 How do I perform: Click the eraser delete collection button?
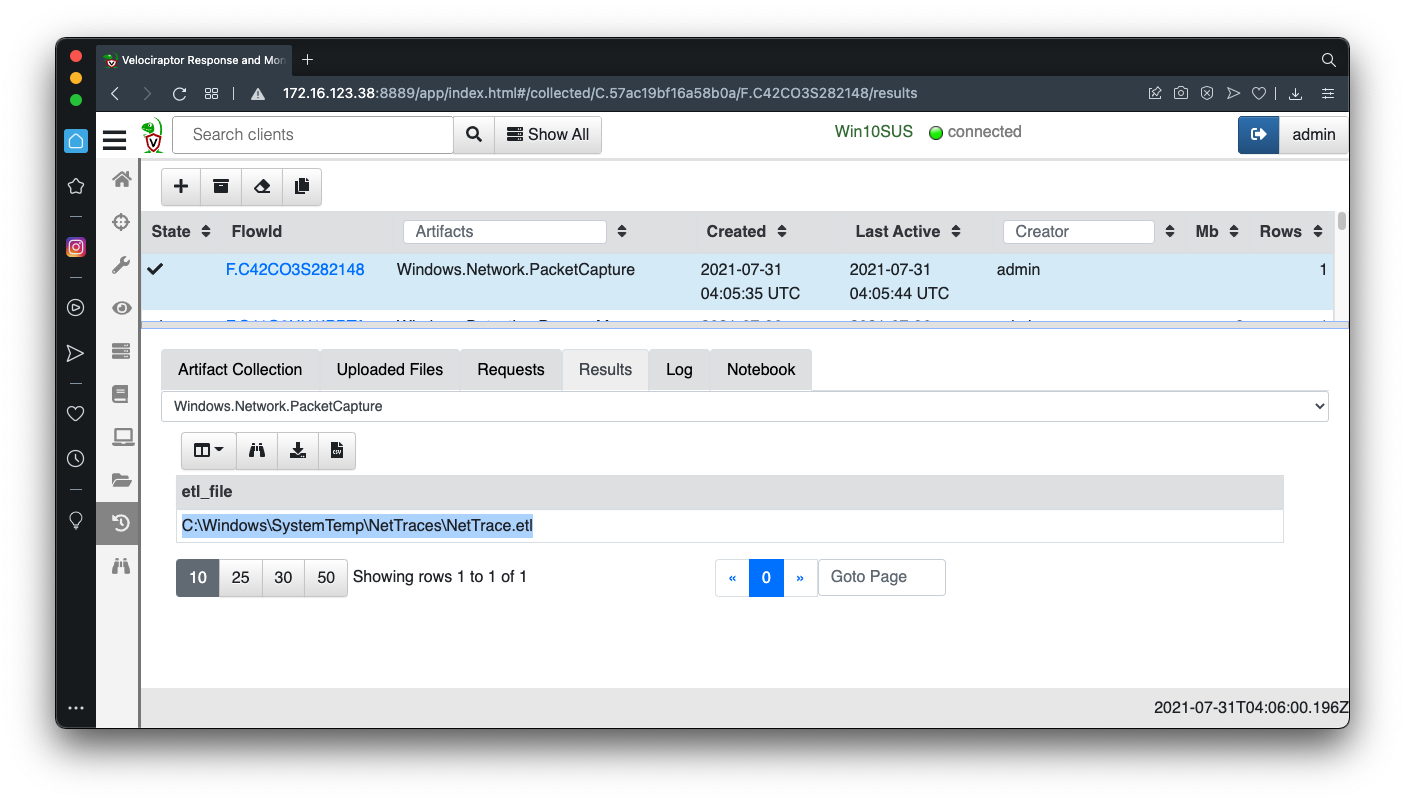(x=261, y=187)
